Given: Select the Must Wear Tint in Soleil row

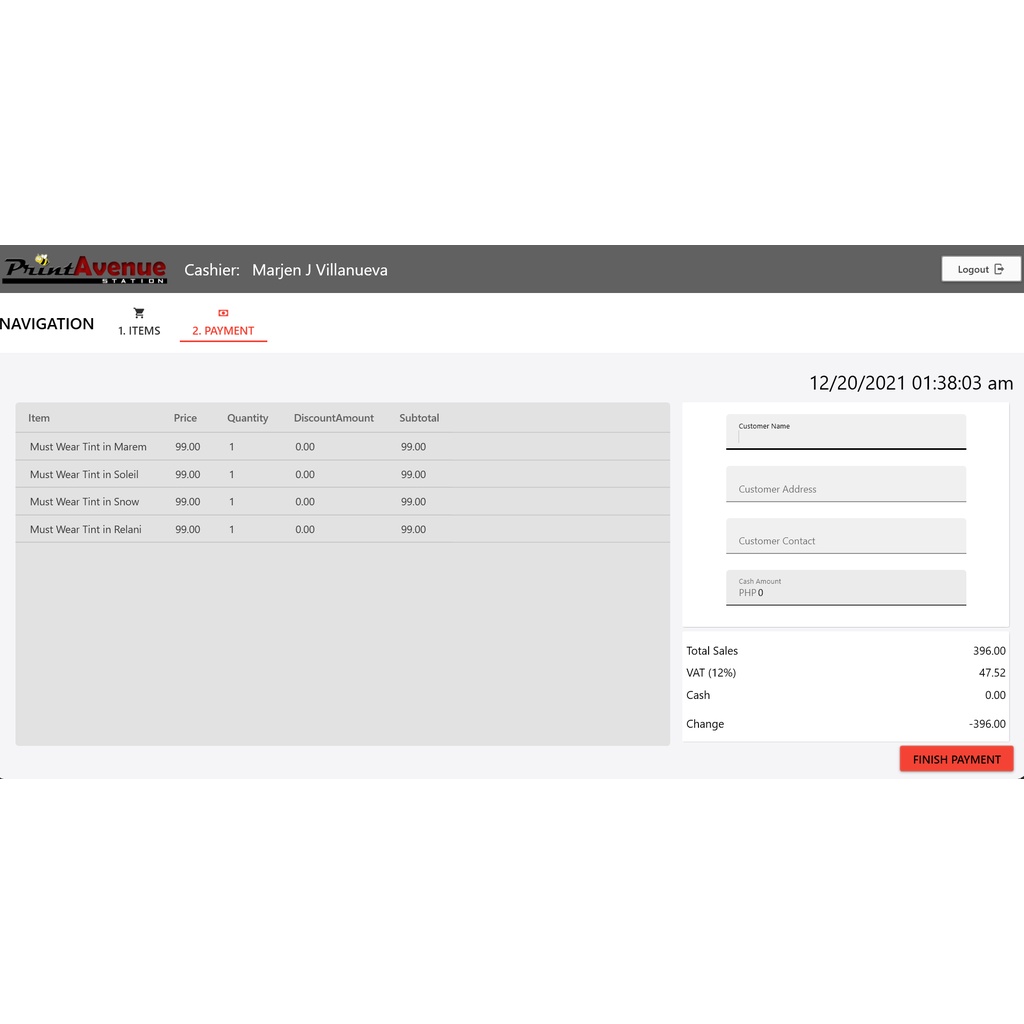Looking at the screenshot, I should point(84,475).
